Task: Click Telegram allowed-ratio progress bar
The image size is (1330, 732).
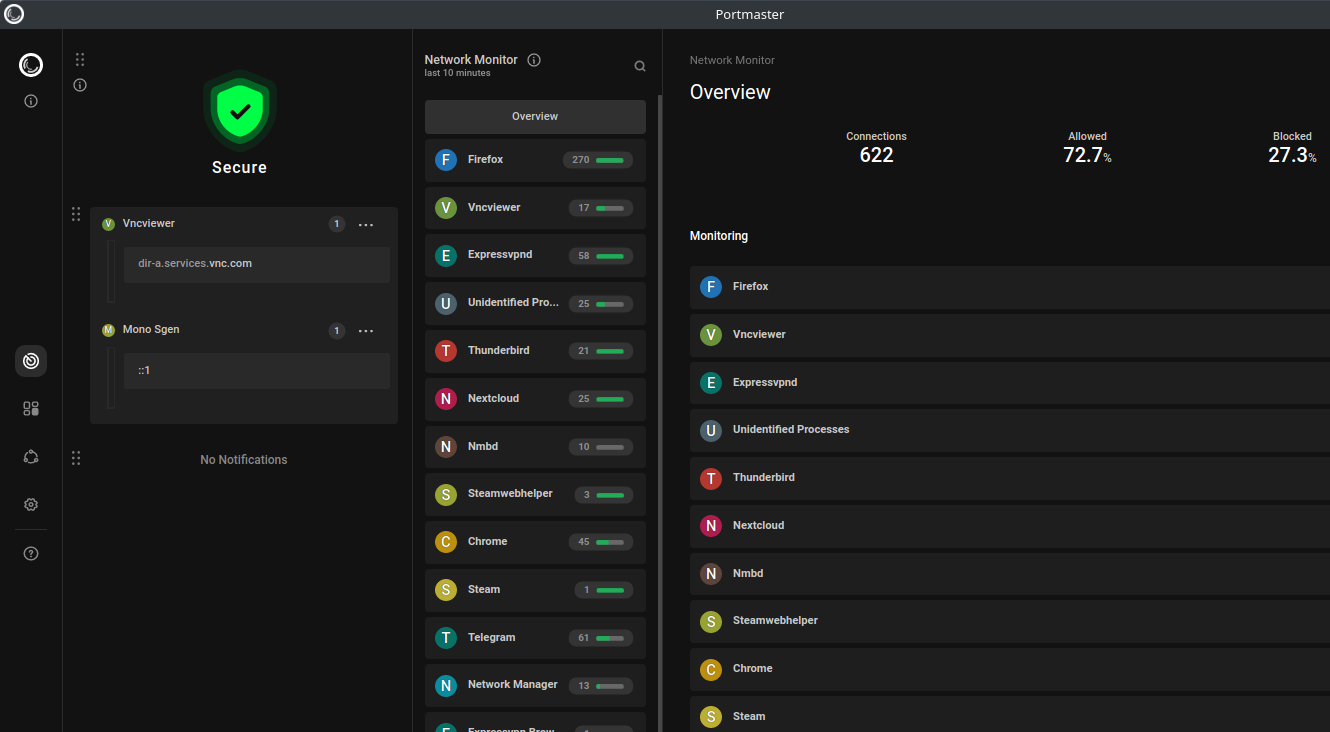Action: pos(610,638)
